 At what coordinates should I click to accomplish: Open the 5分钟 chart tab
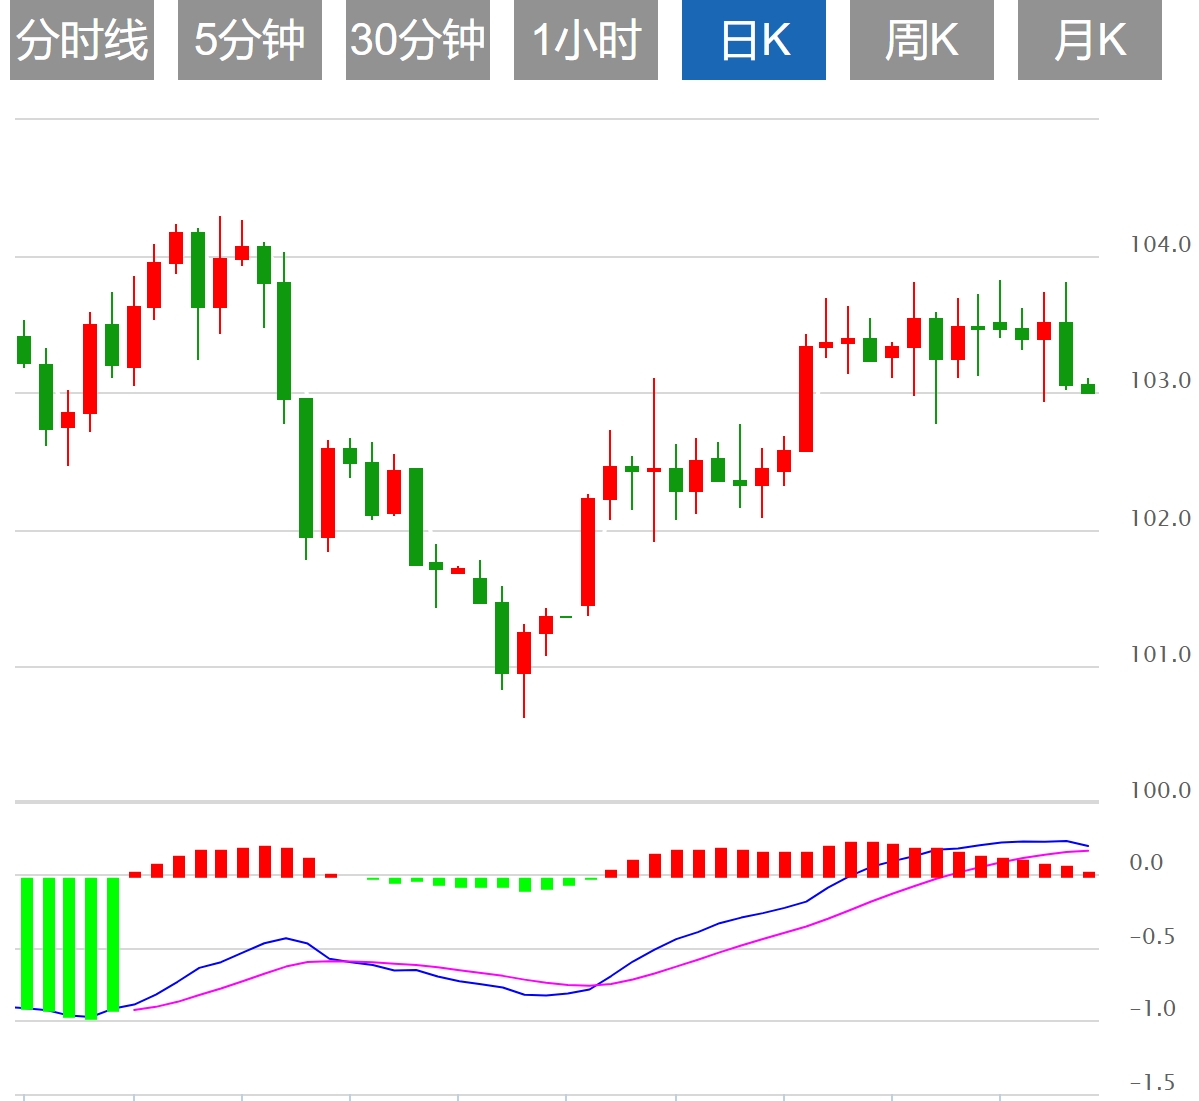(x=250, y=41)
